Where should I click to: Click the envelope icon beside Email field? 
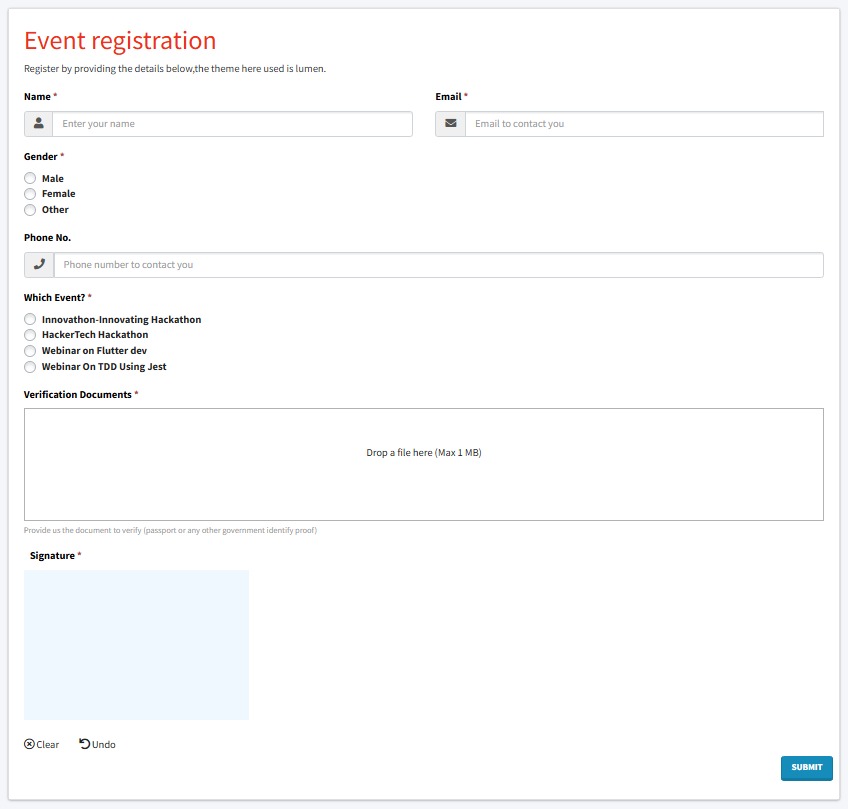450,124
